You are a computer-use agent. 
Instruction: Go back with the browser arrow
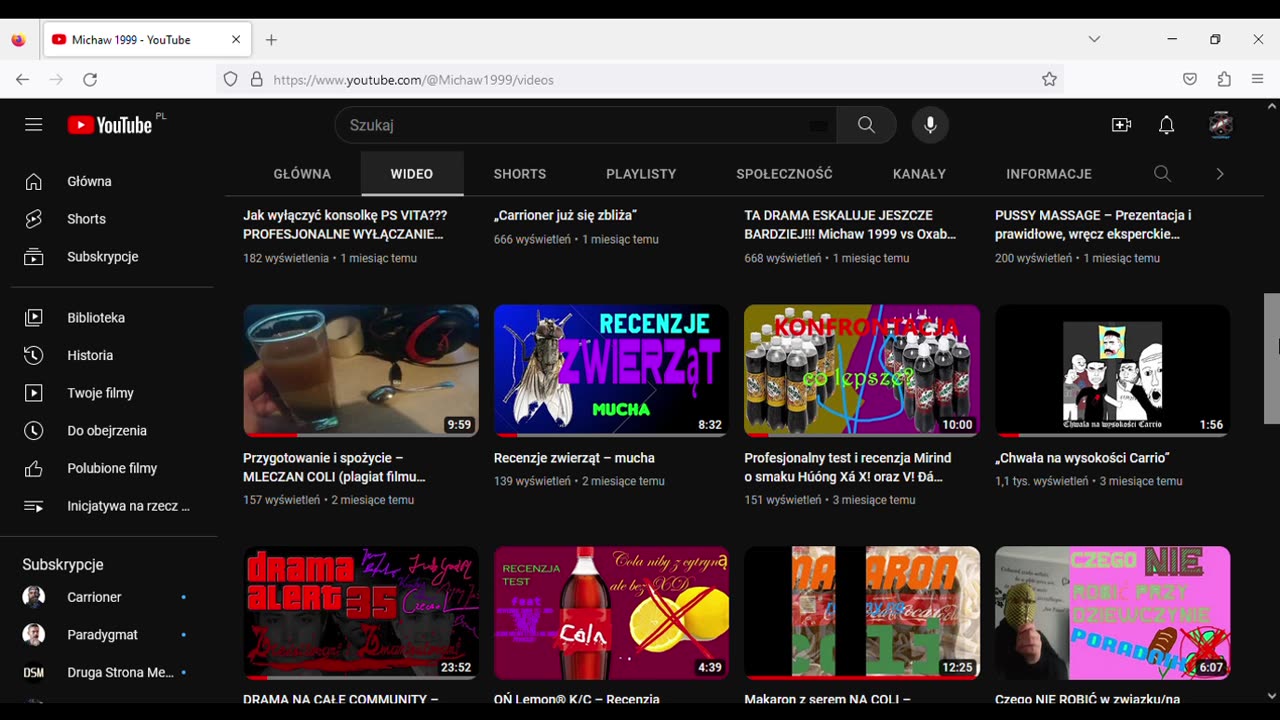pyautogui.click(x=22, y=79)
